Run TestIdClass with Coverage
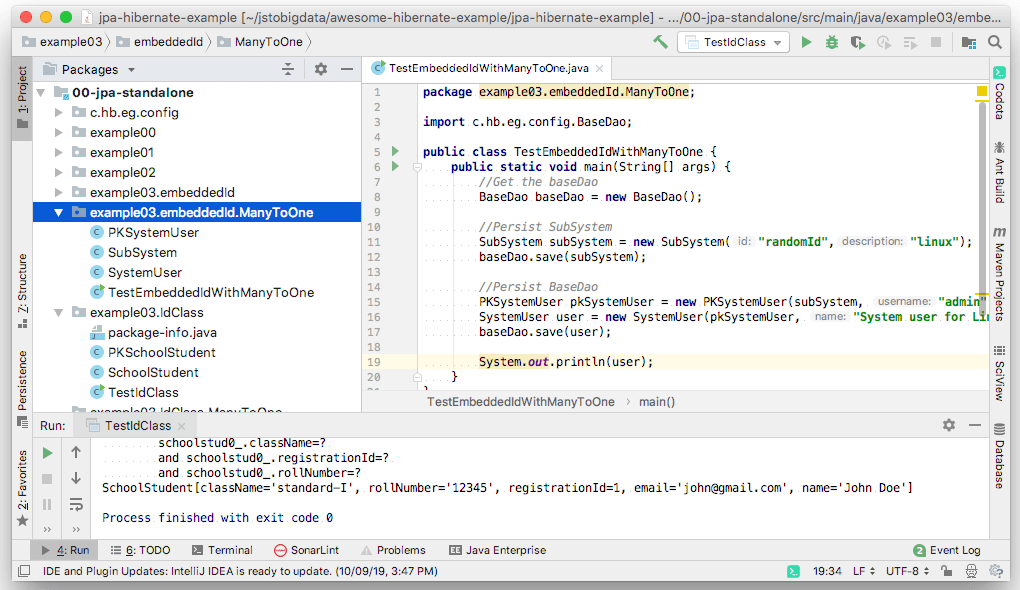This screenshot has height=590, width=1020. [x=857, y=42]
